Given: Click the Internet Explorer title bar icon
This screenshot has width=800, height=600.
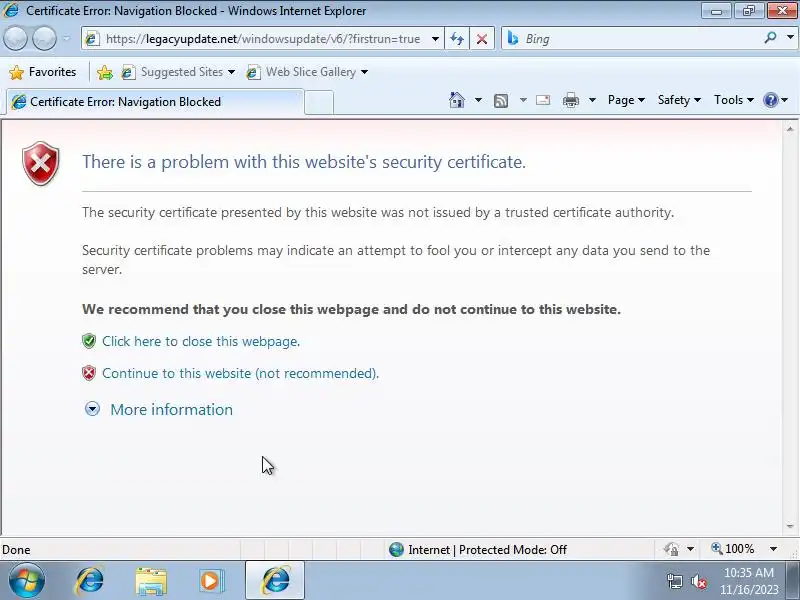Looking at the screenshot, I should [x=11, y=10].
